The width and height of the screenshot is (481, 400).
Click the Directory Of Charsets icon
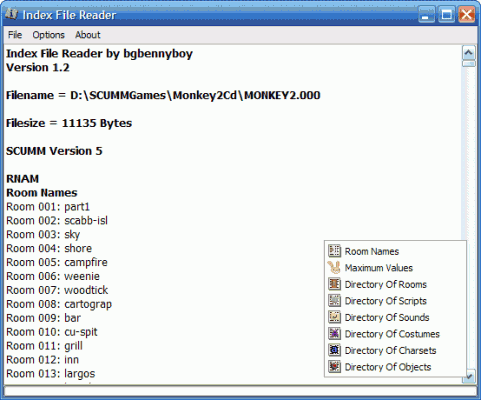334,350
